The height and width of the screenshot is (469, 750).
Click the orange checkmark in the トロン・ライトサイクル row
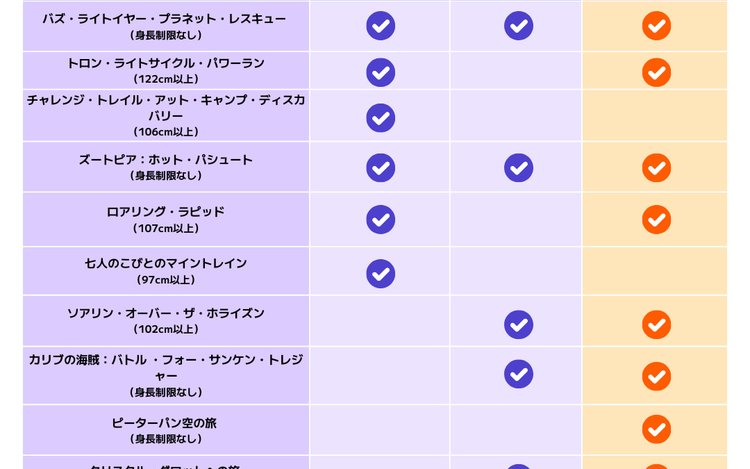coord(656,72)
